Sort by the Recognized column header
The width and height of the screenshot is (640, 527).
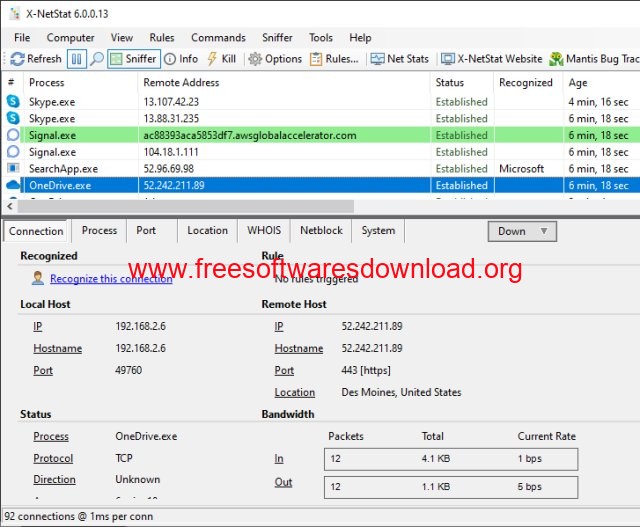pyautogui.click(x=529, y=82)
